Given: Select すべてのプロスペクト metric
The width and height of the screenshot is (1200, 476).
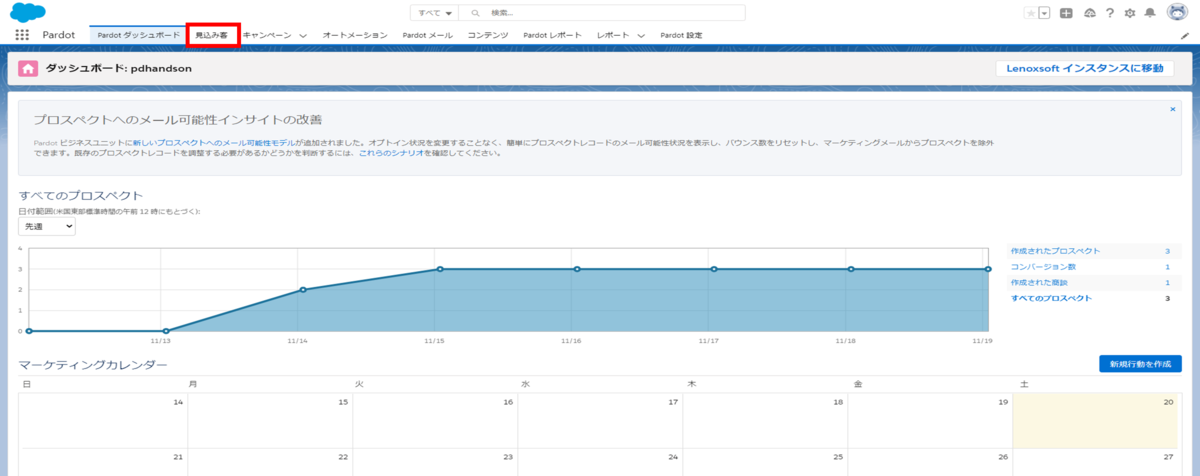Looking at the screenshot, I should click(x=1051, y=298).
